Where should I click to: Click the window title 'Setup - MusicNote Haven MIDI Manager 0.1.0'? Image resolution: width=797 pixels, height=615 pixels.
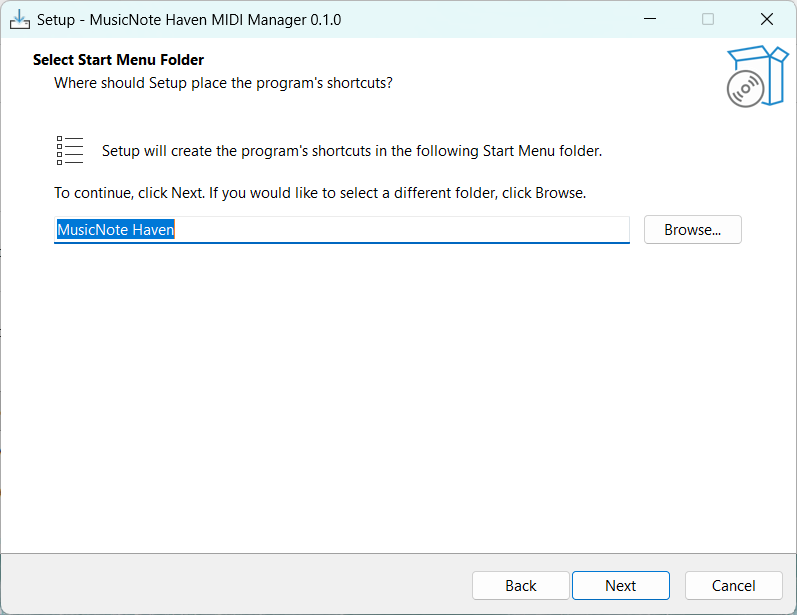tap(189, 20)
